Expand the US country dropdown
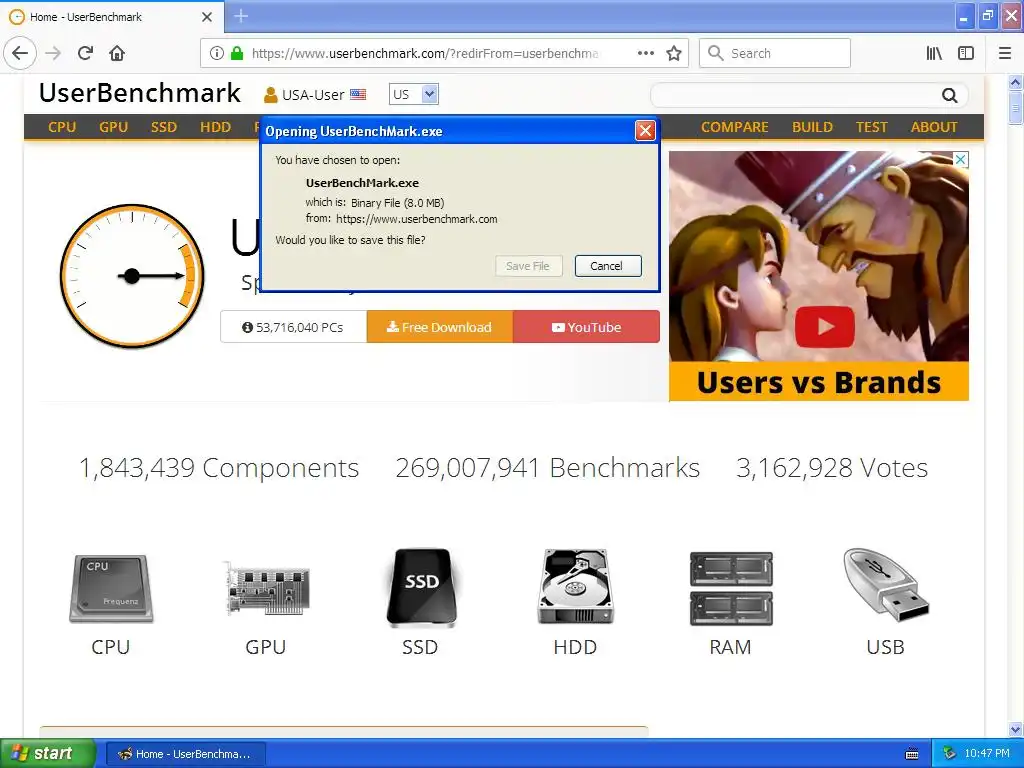Image resolution: width=1024 pixels, height=768 pixels. [413, 94]
